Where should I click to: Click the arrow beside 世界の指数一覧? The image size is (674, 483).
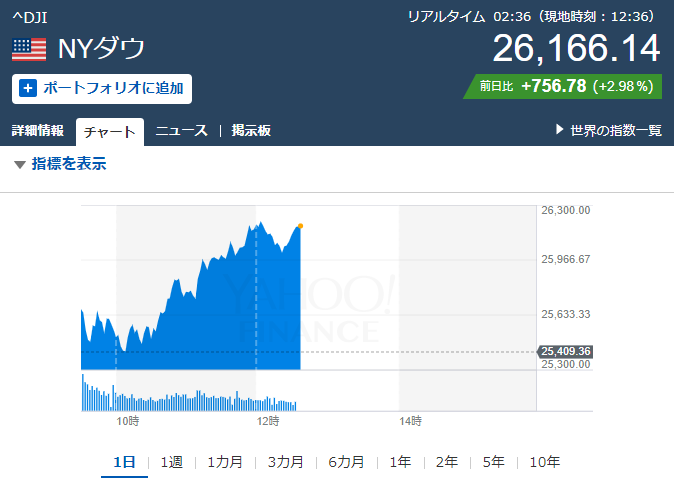(560, 130)
